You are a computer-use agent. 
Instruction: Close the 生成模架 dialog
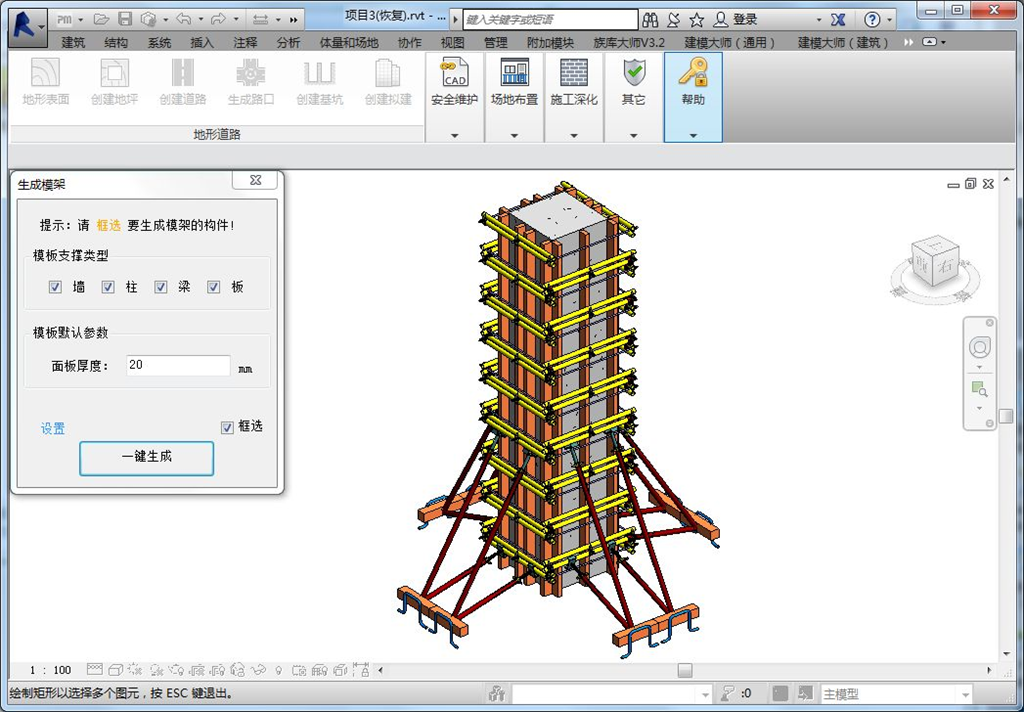coord(255,180)
